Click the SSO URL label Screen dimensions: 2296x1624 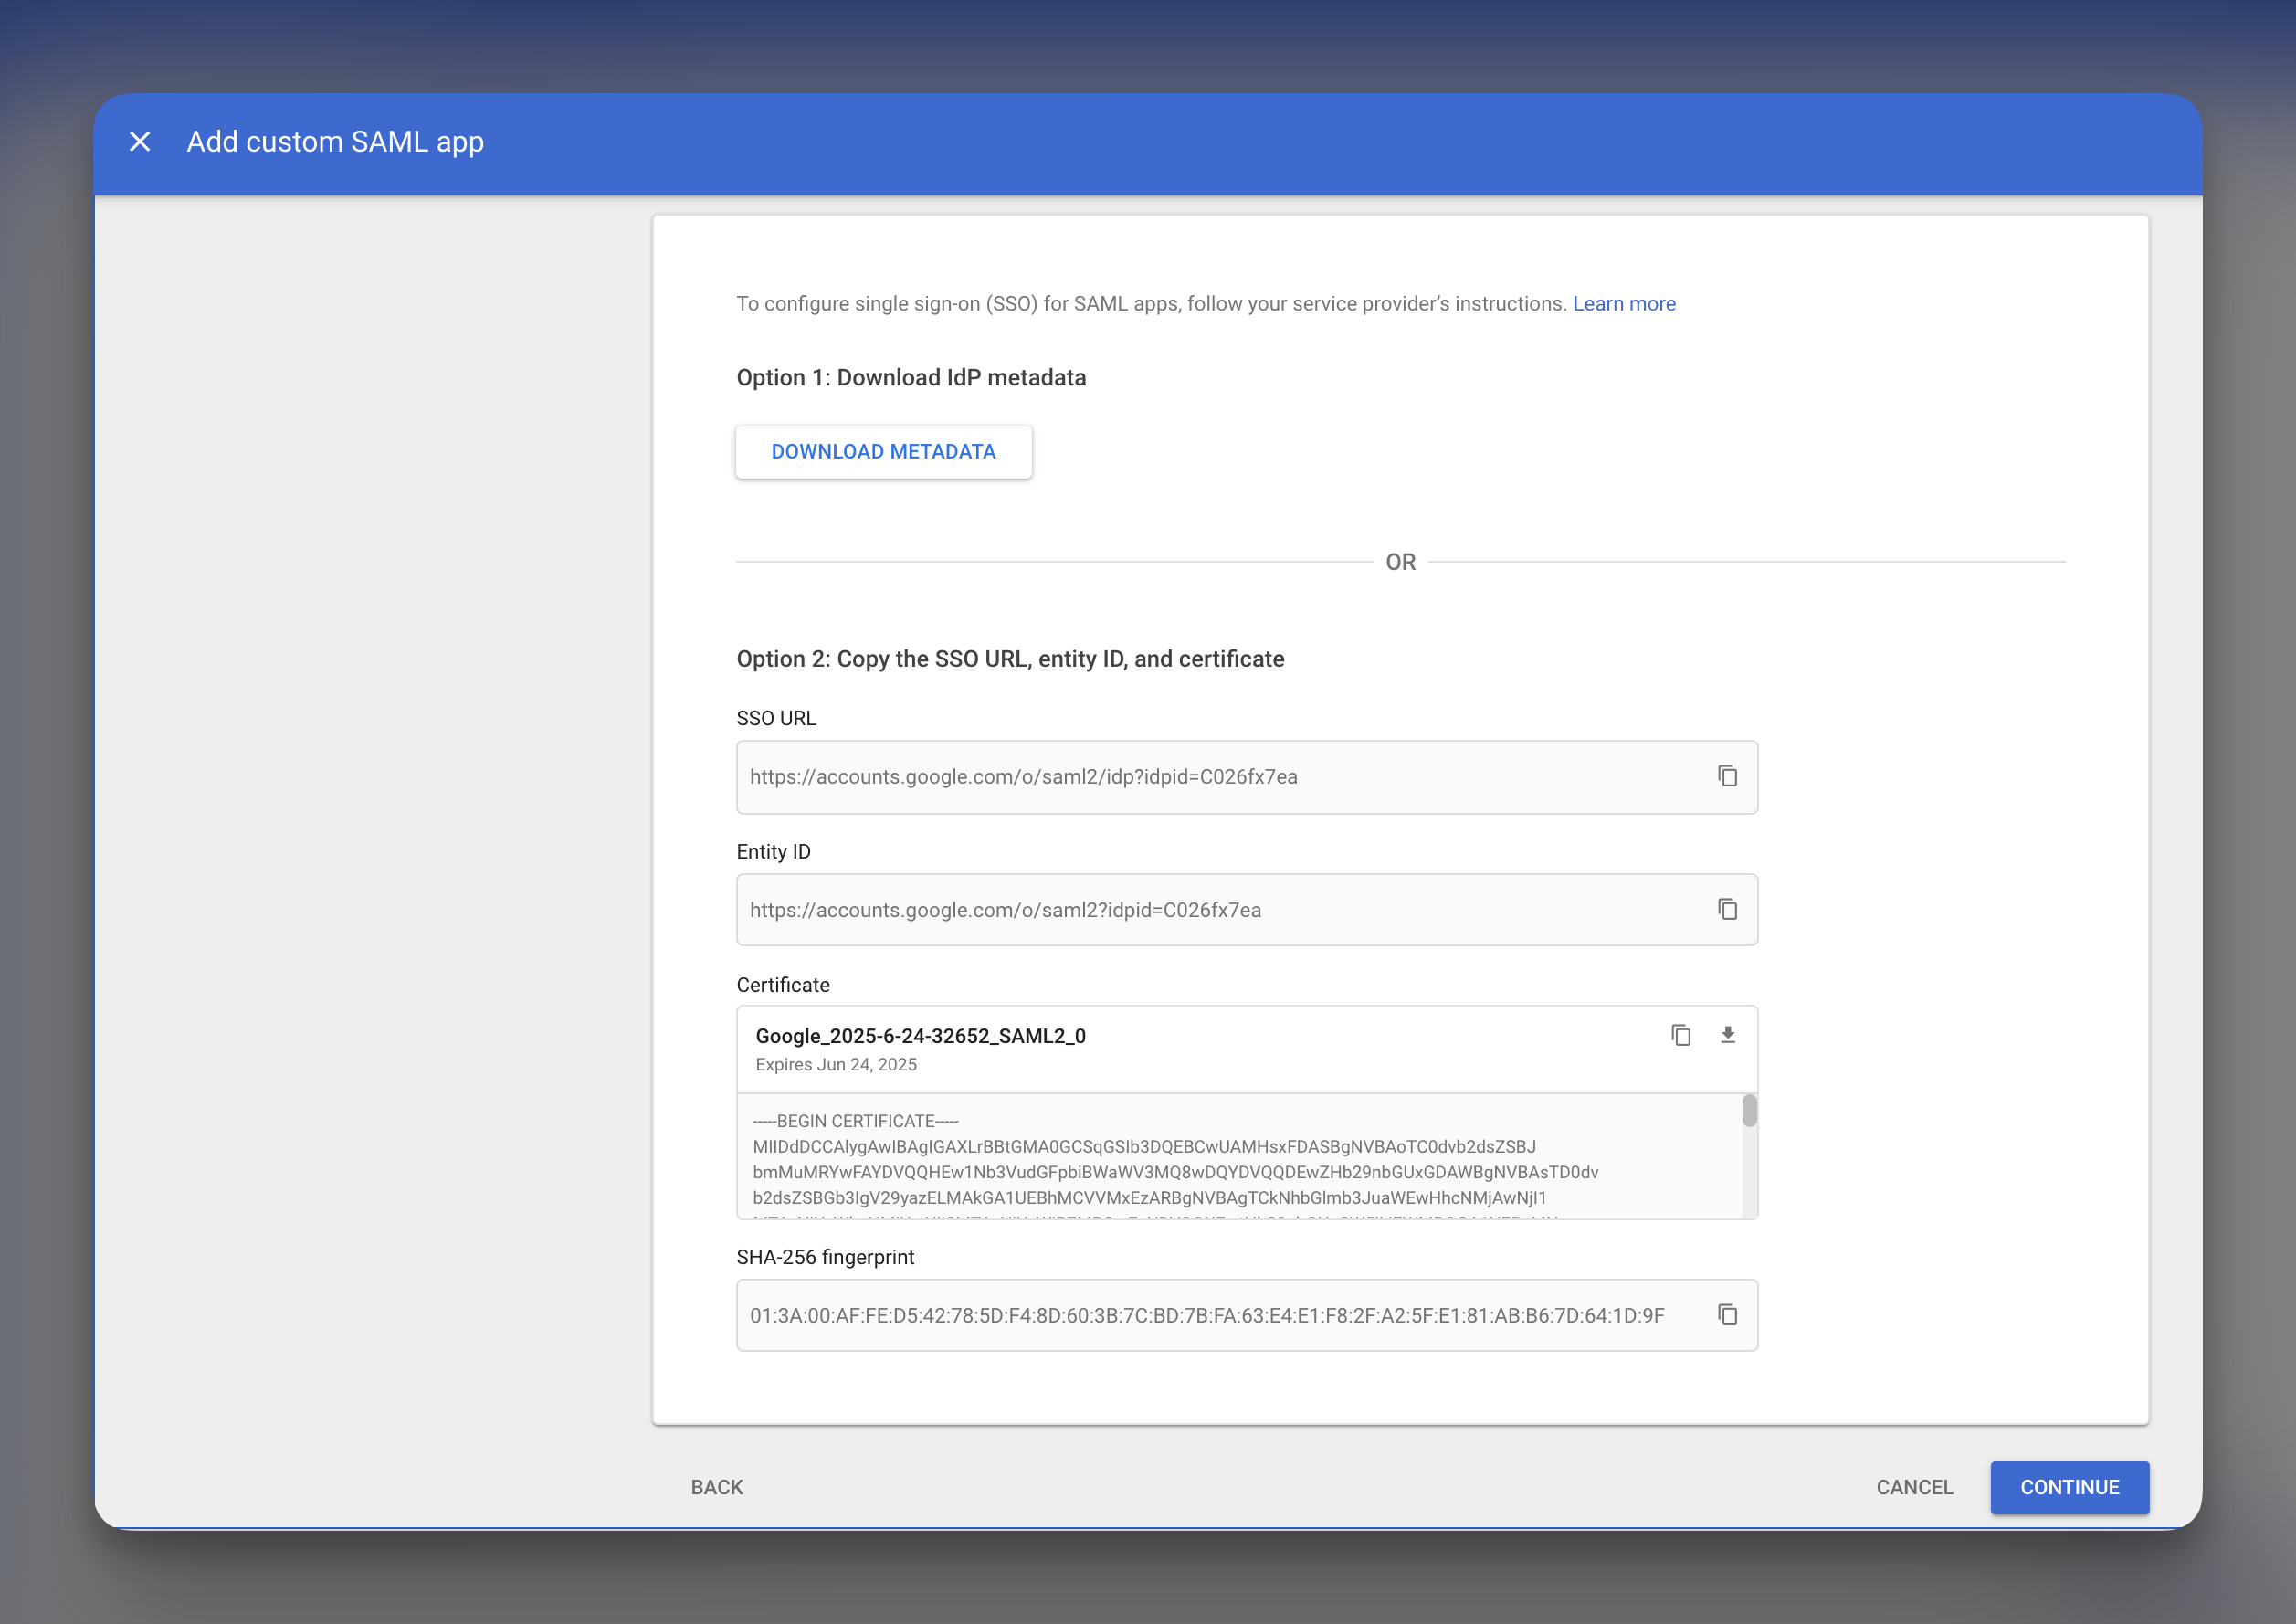tap(776, 718)
